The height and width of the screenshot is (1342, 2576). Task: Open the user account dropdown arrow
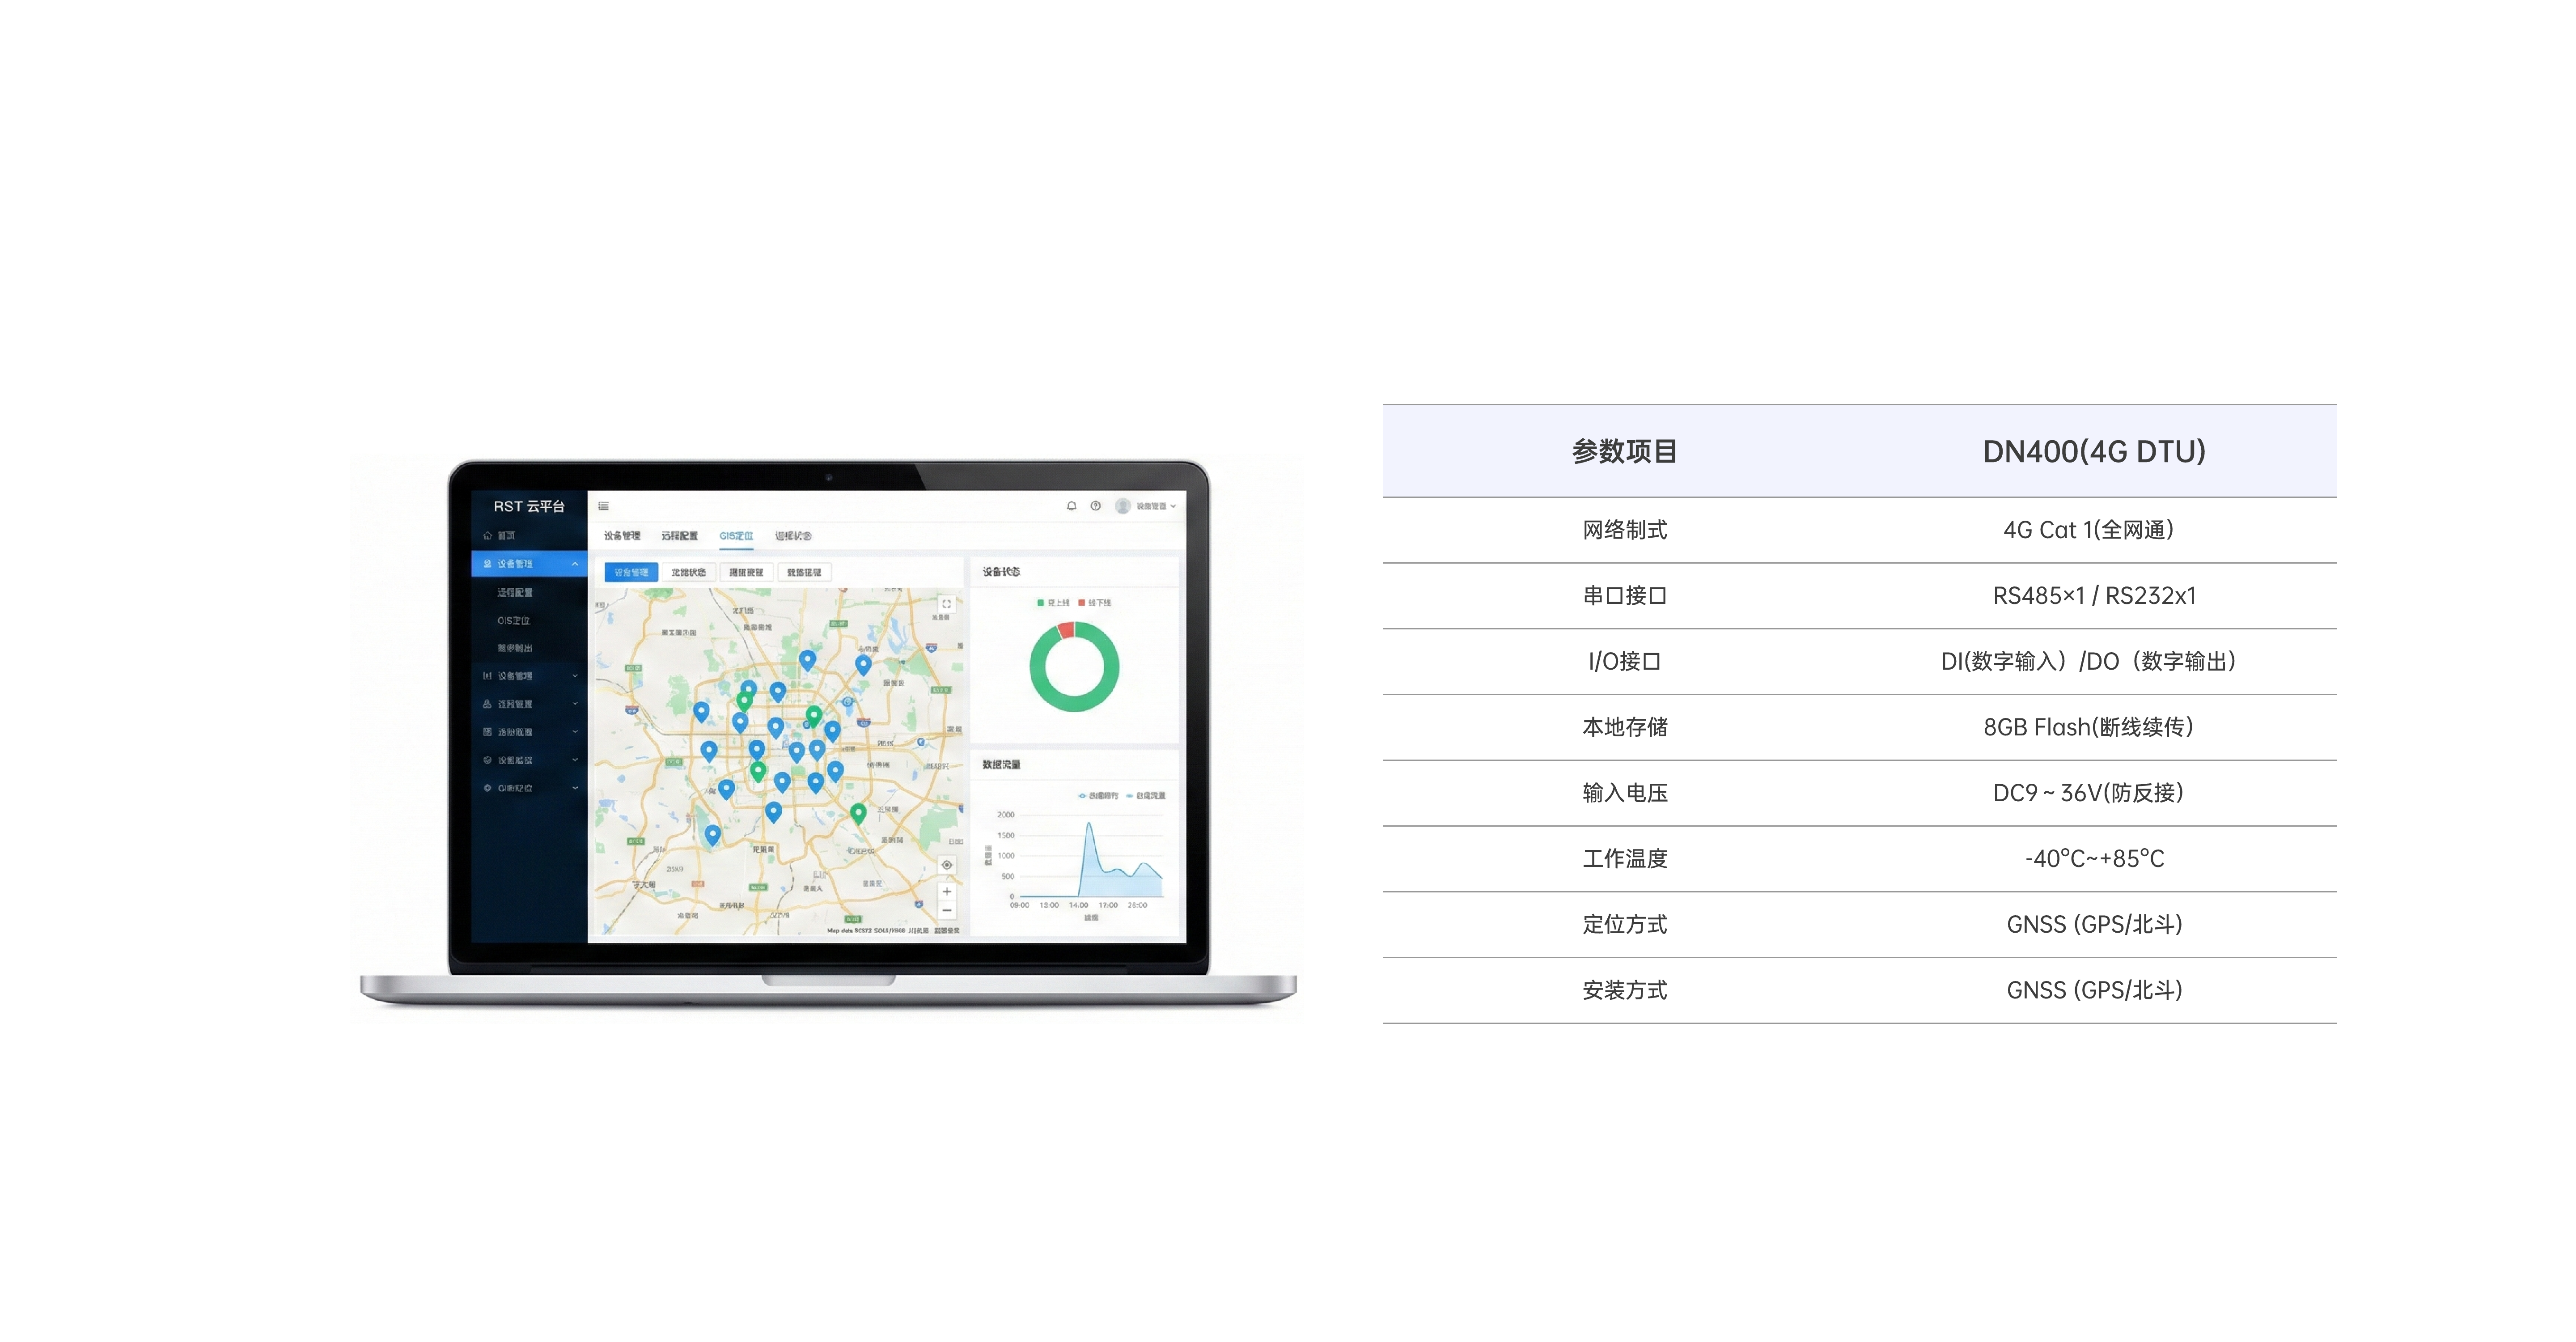point(1173,506)
